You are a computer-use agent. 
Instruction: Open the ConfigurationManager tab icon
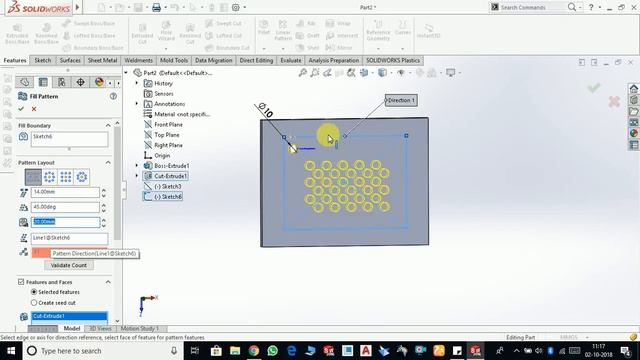[62, 82]
